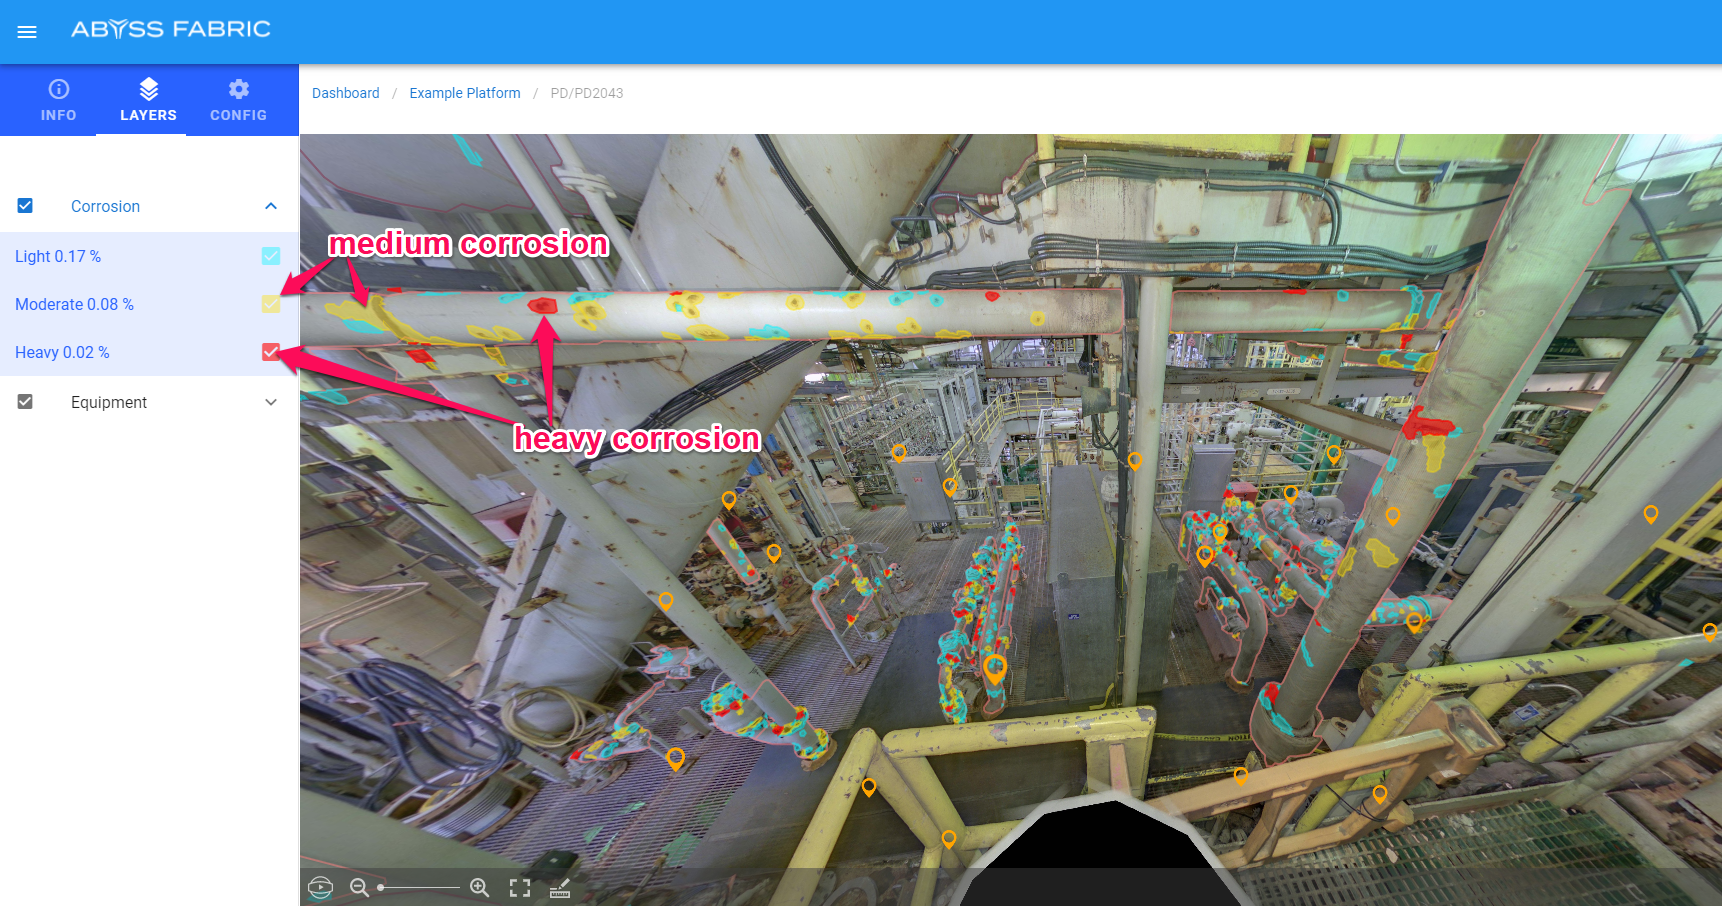Switch to the Info tab
Image resolution: width=1722 pixels, height=906 pixels.
[59, 100]
